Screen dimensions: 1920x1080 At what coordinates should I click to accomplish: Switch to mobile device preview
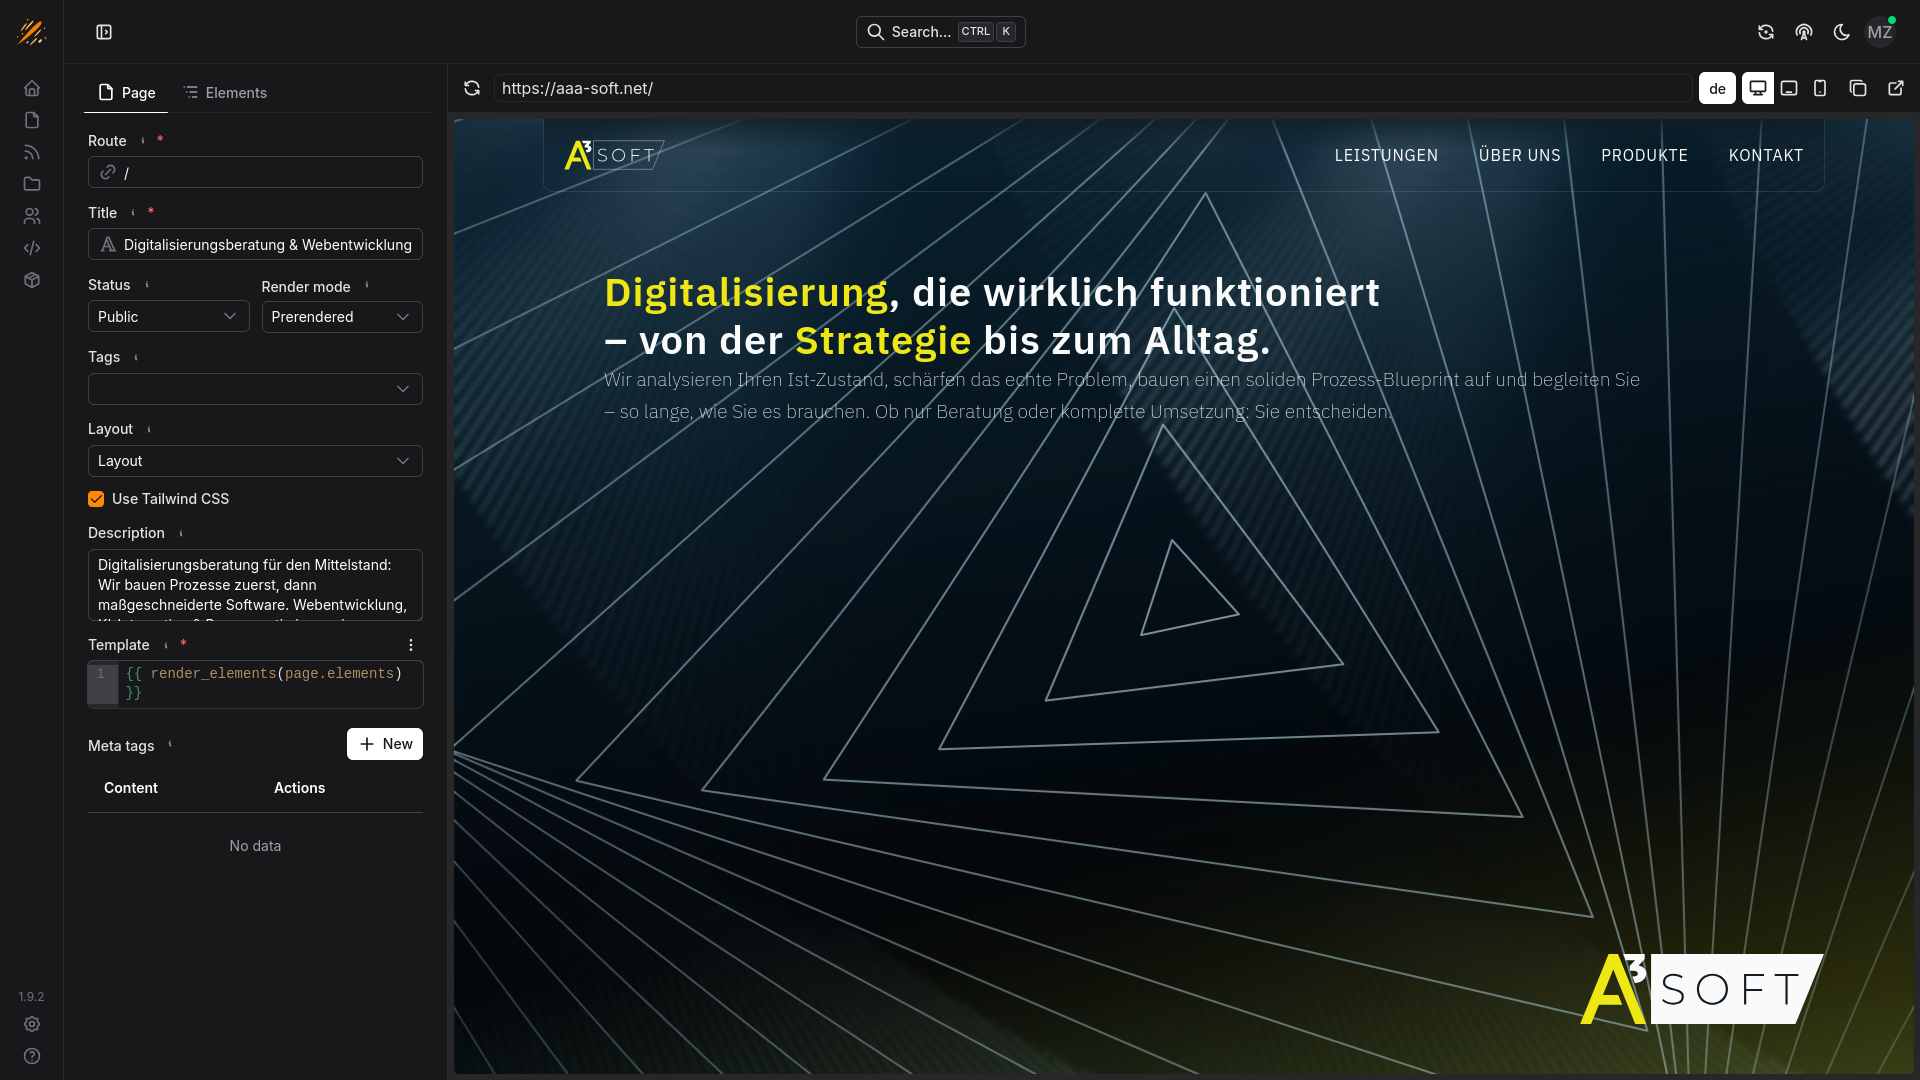[1820, 88]
